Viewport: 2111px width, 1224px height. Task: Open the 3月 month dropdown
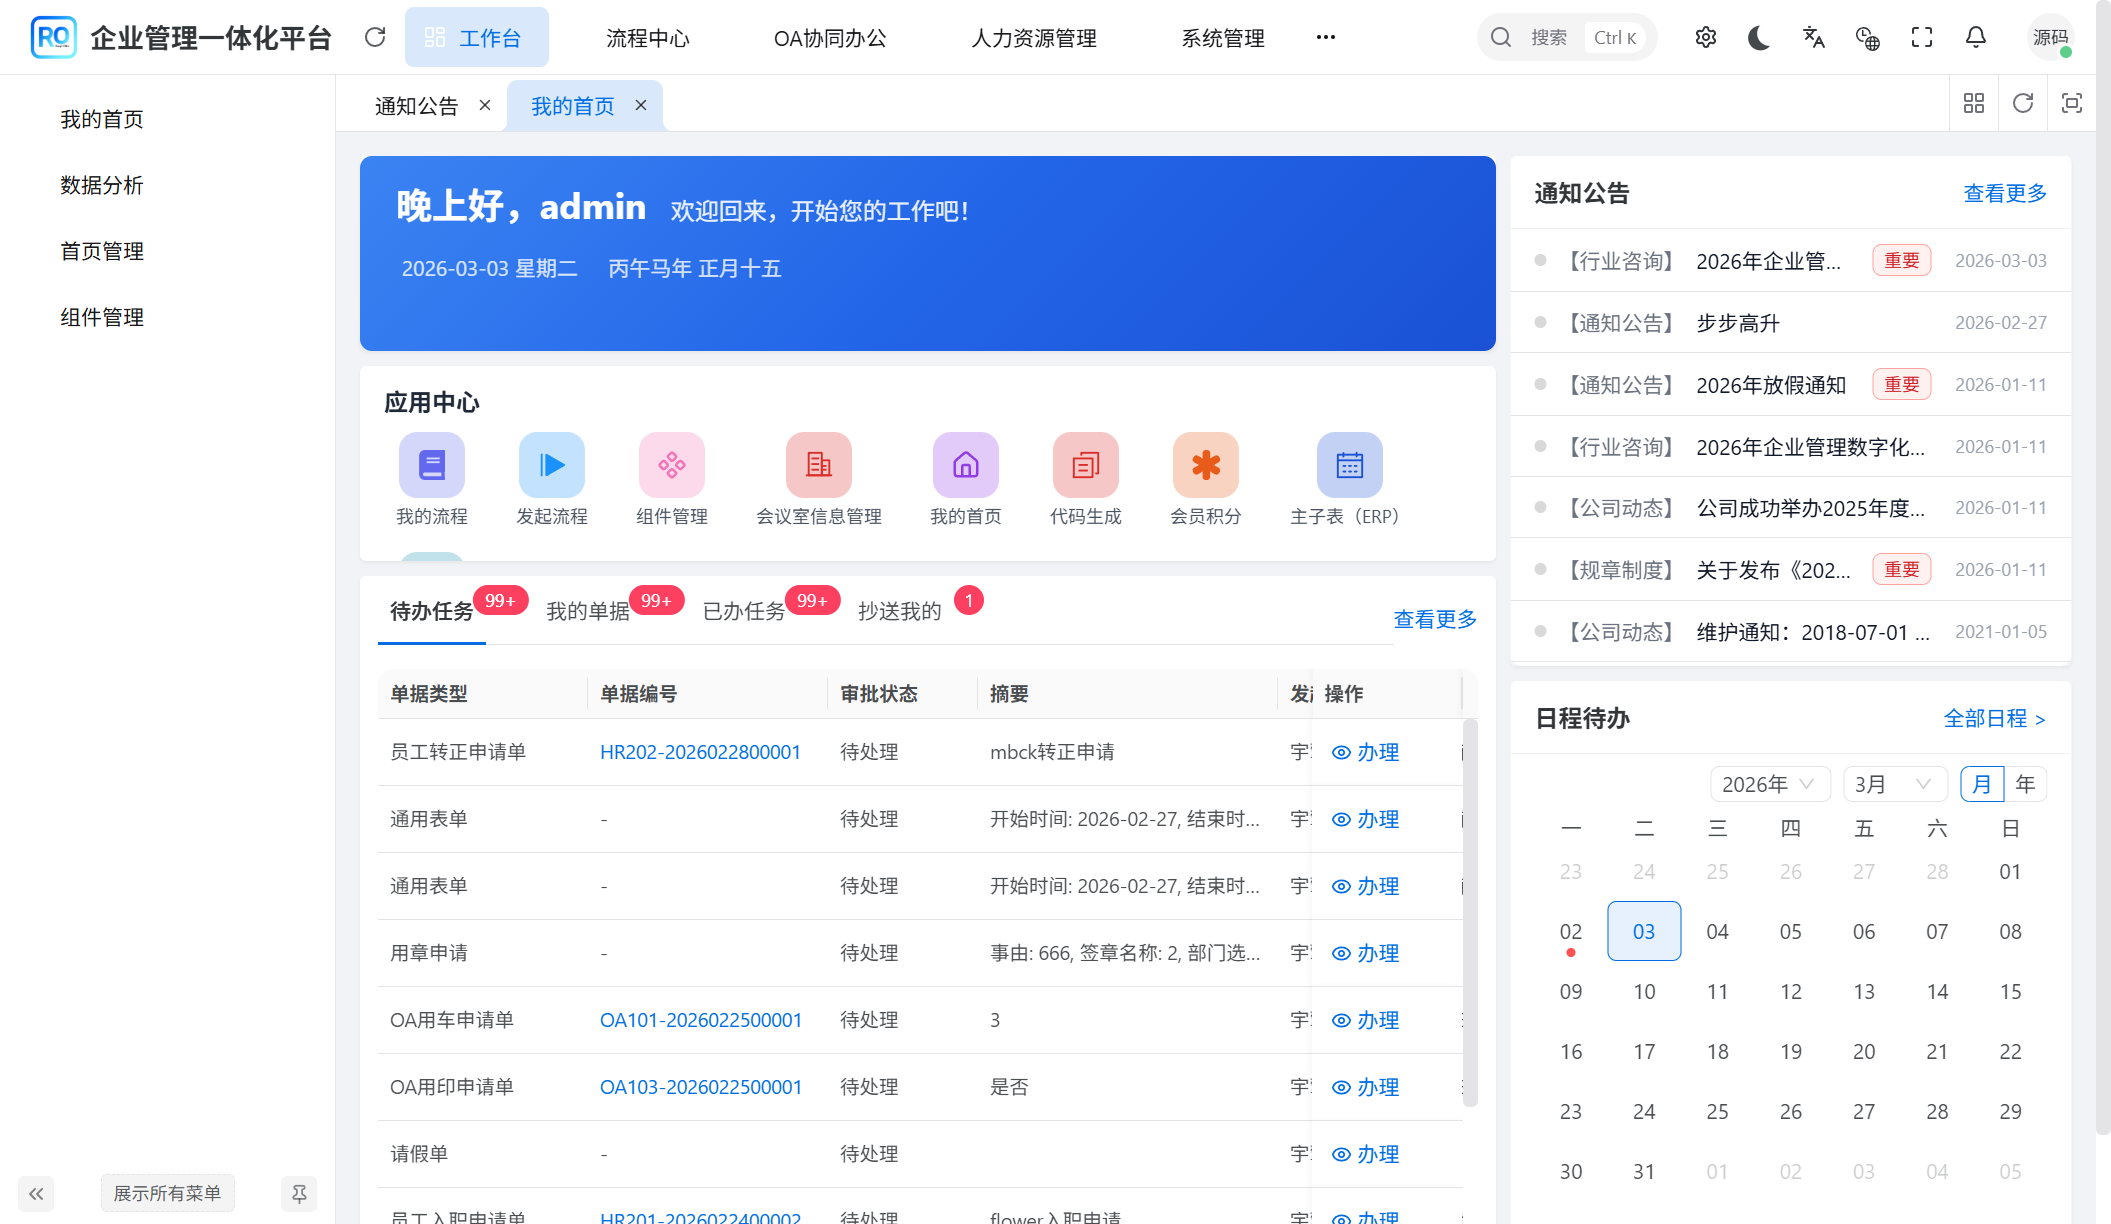(1893, 784)
